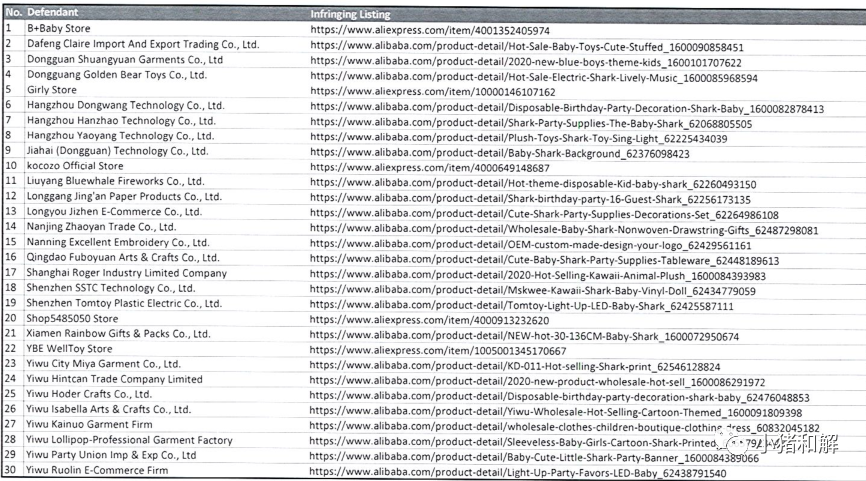Open the aliexpress item 1005001345170667 link

pos(438,351)
